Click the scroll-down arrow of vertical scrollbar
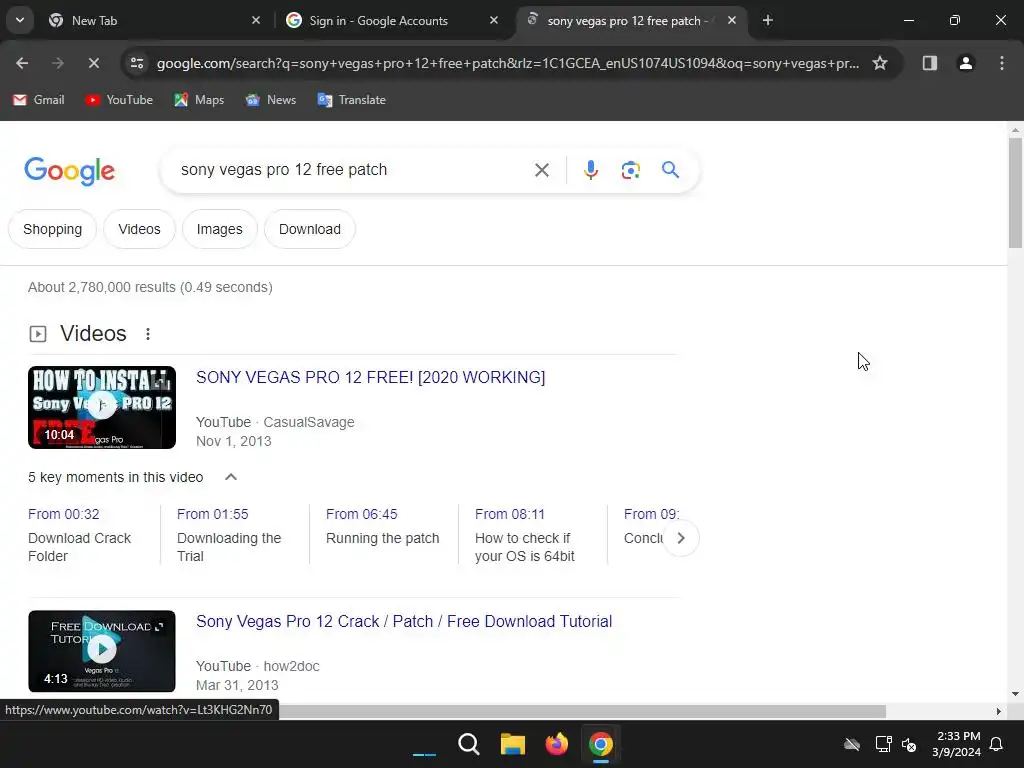 pyautogui.click(x=1015, y=694)
